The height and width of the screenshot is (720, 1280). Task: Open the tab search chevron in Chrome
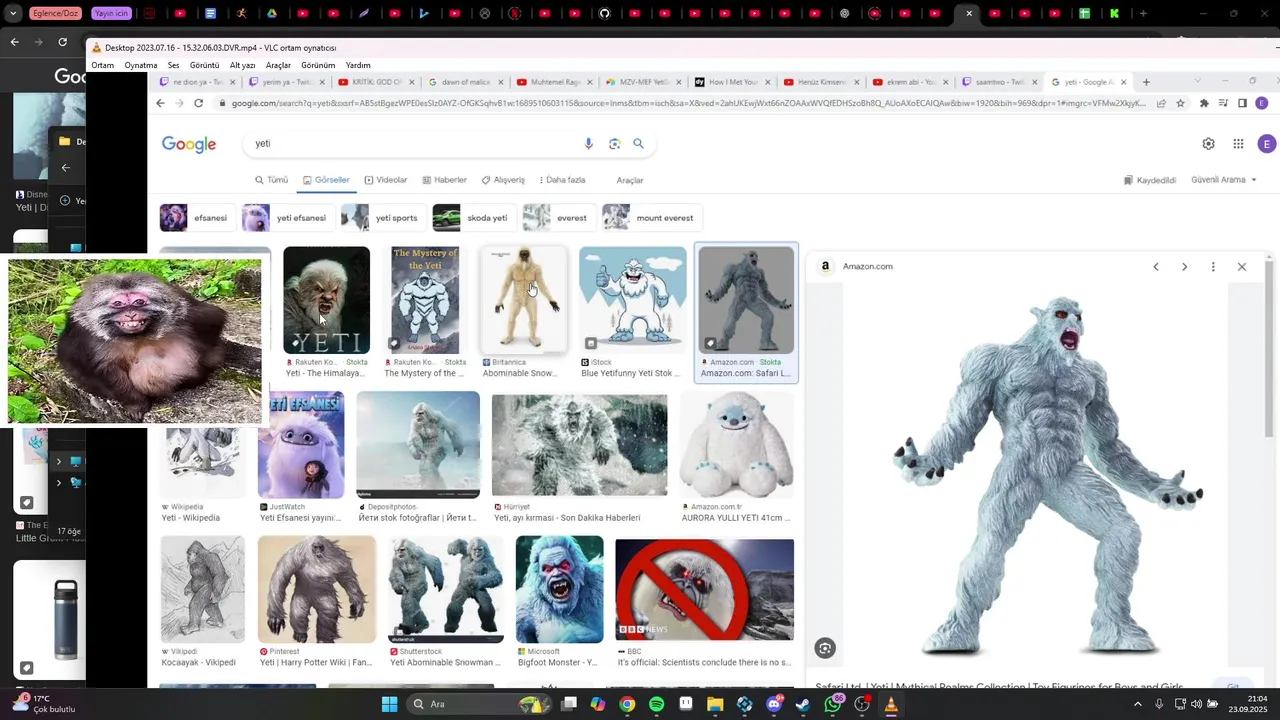[x=13, y=13]
